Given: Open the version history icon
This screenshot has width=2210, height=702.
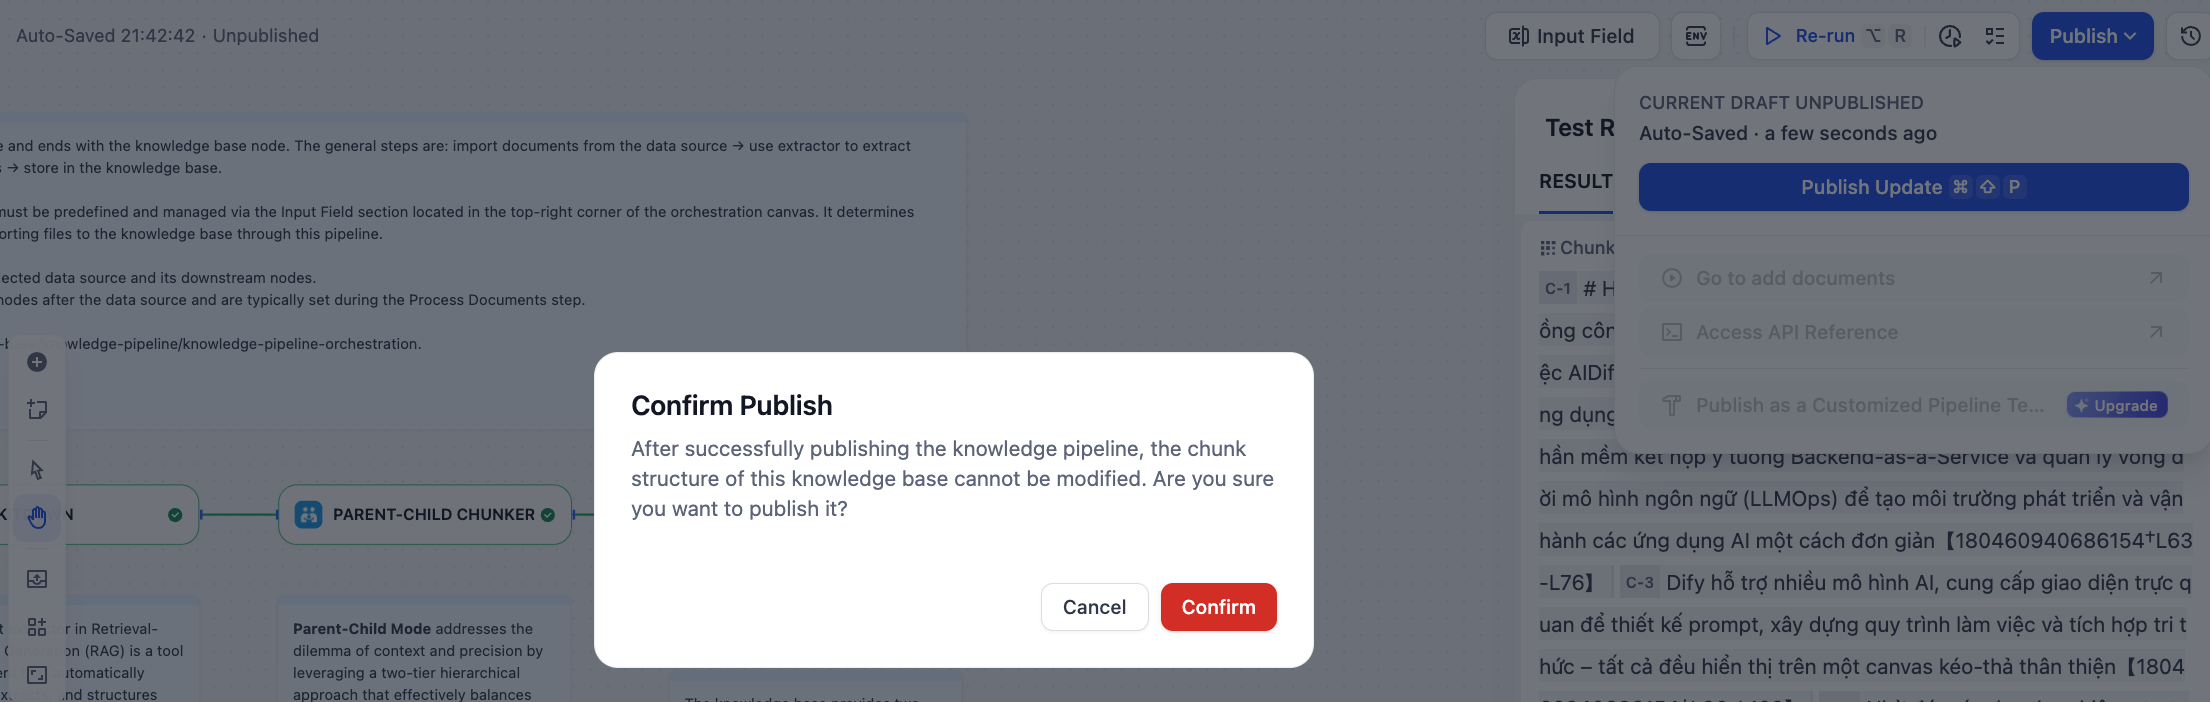Looking at the screenshot, I should point(2190,36).
